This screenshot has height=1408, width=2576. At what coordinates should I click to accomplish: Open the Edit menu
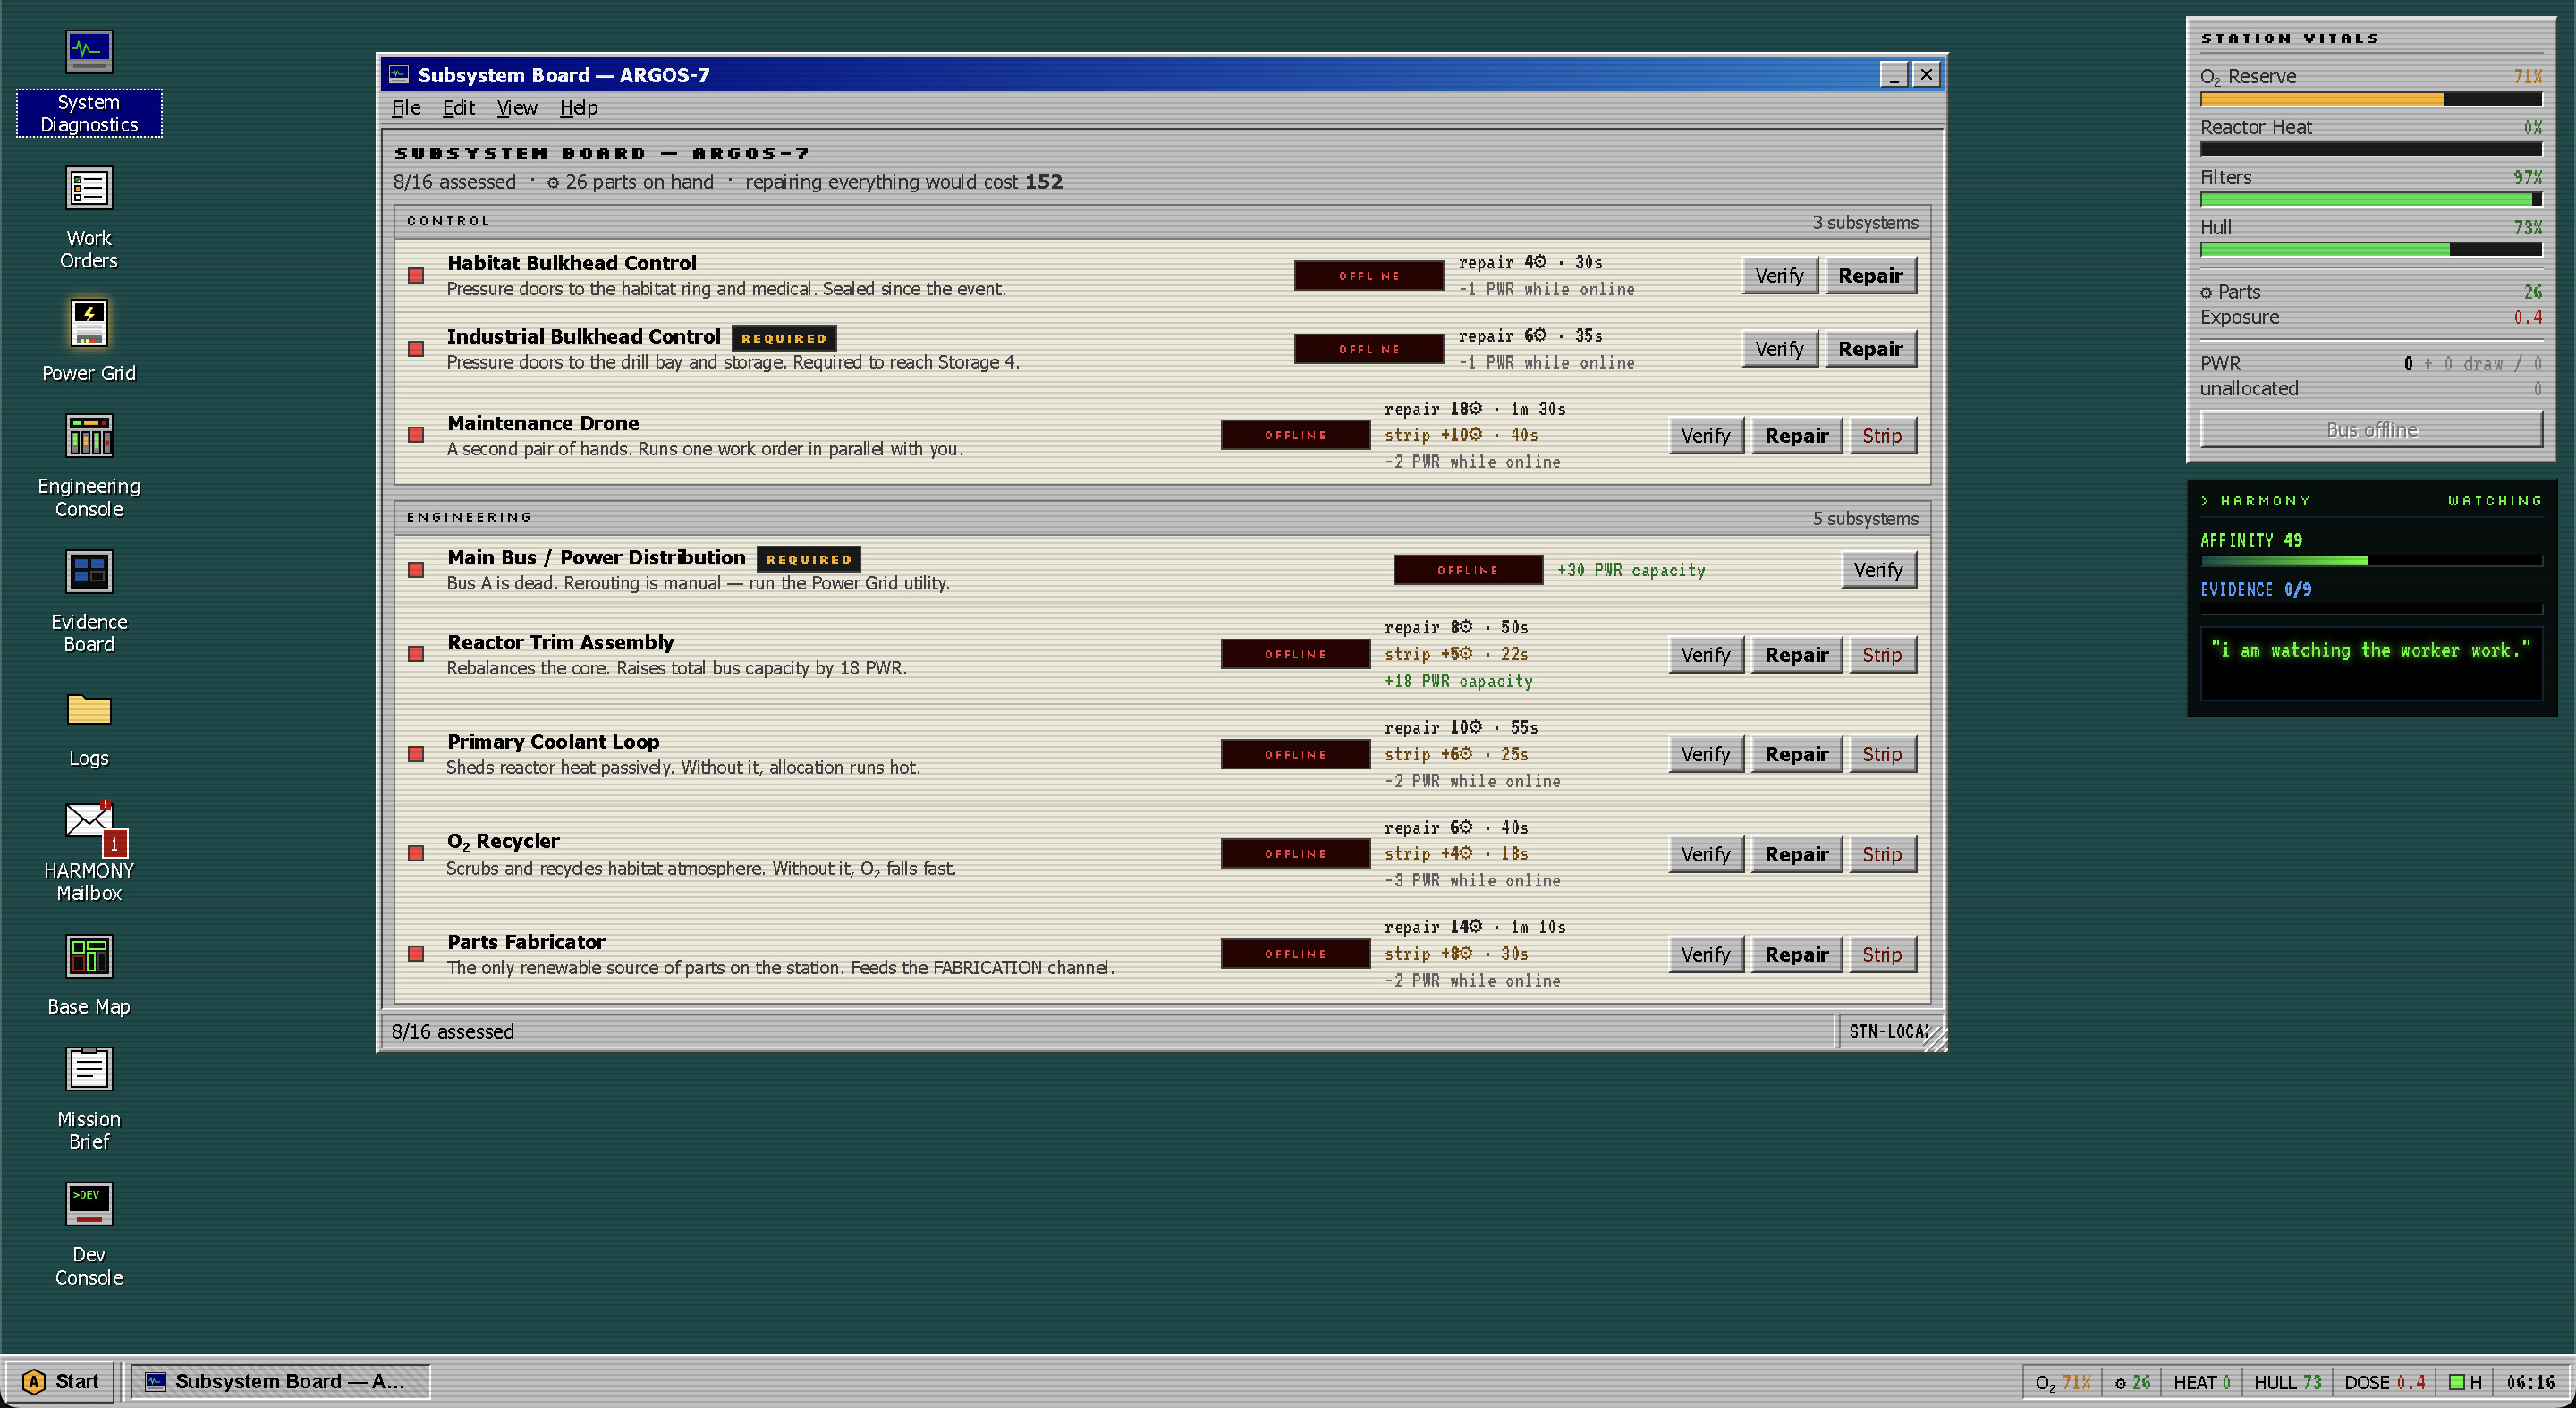(x=458, y=108)
